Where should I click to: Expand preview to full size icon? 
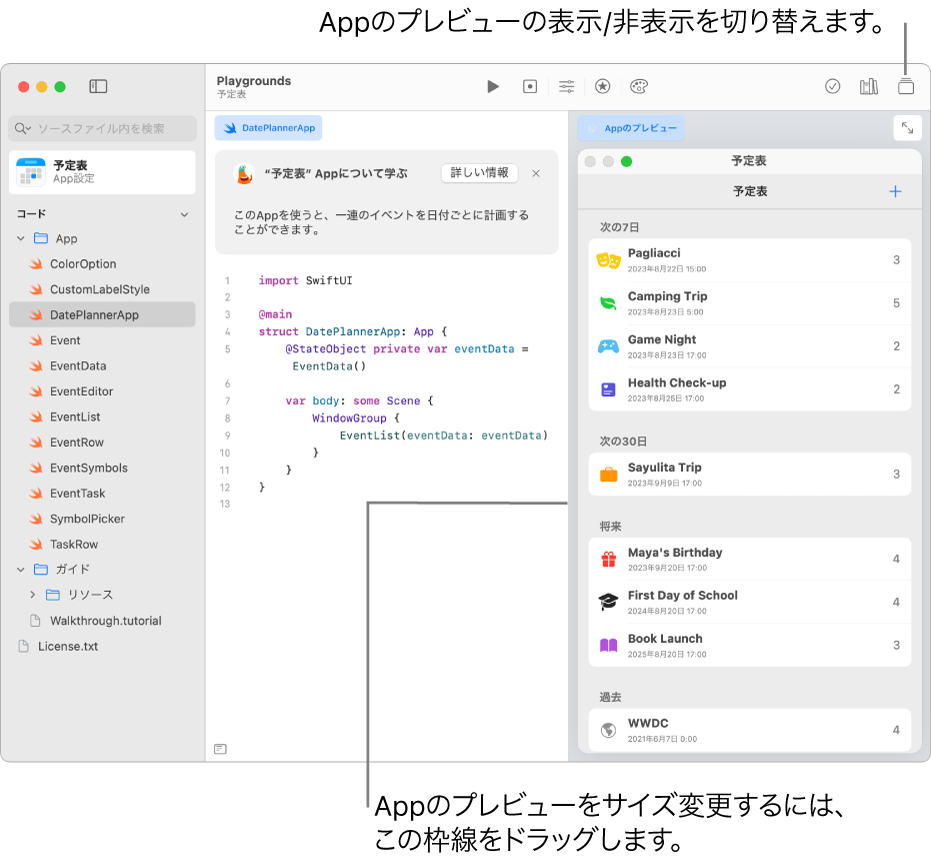[x=907, y=128]
